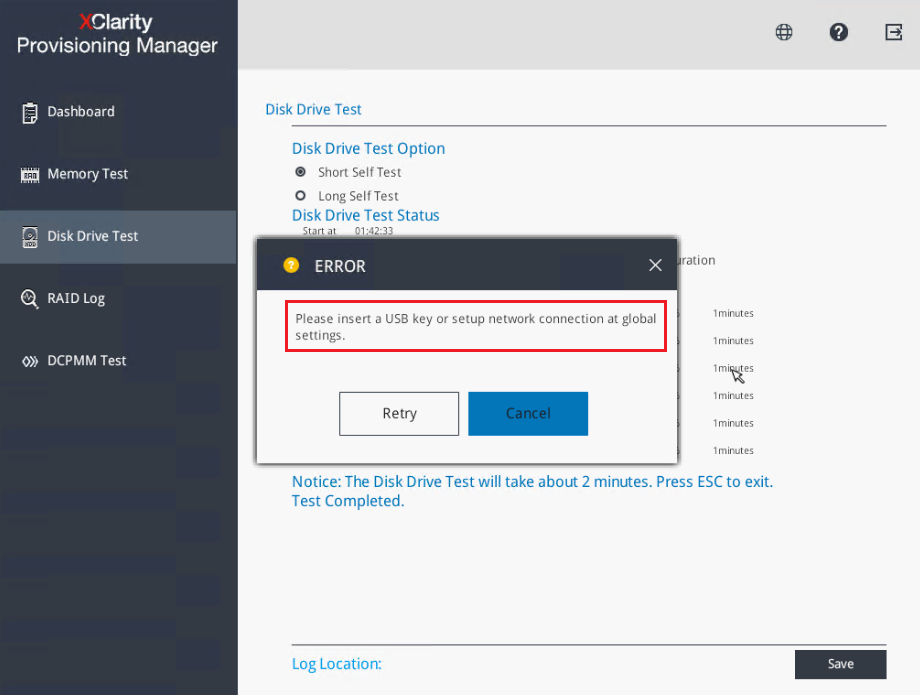Select Disk Drive Test sidebar item

tap(119, 236)
